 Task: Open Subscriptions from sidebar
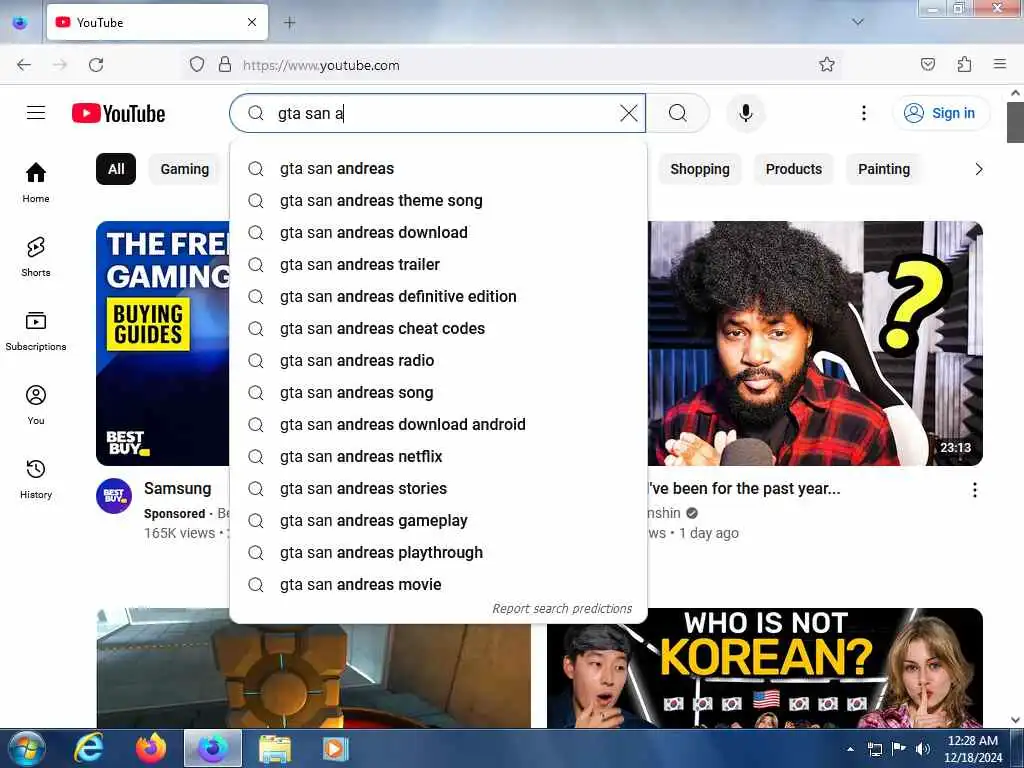[36, 330]
